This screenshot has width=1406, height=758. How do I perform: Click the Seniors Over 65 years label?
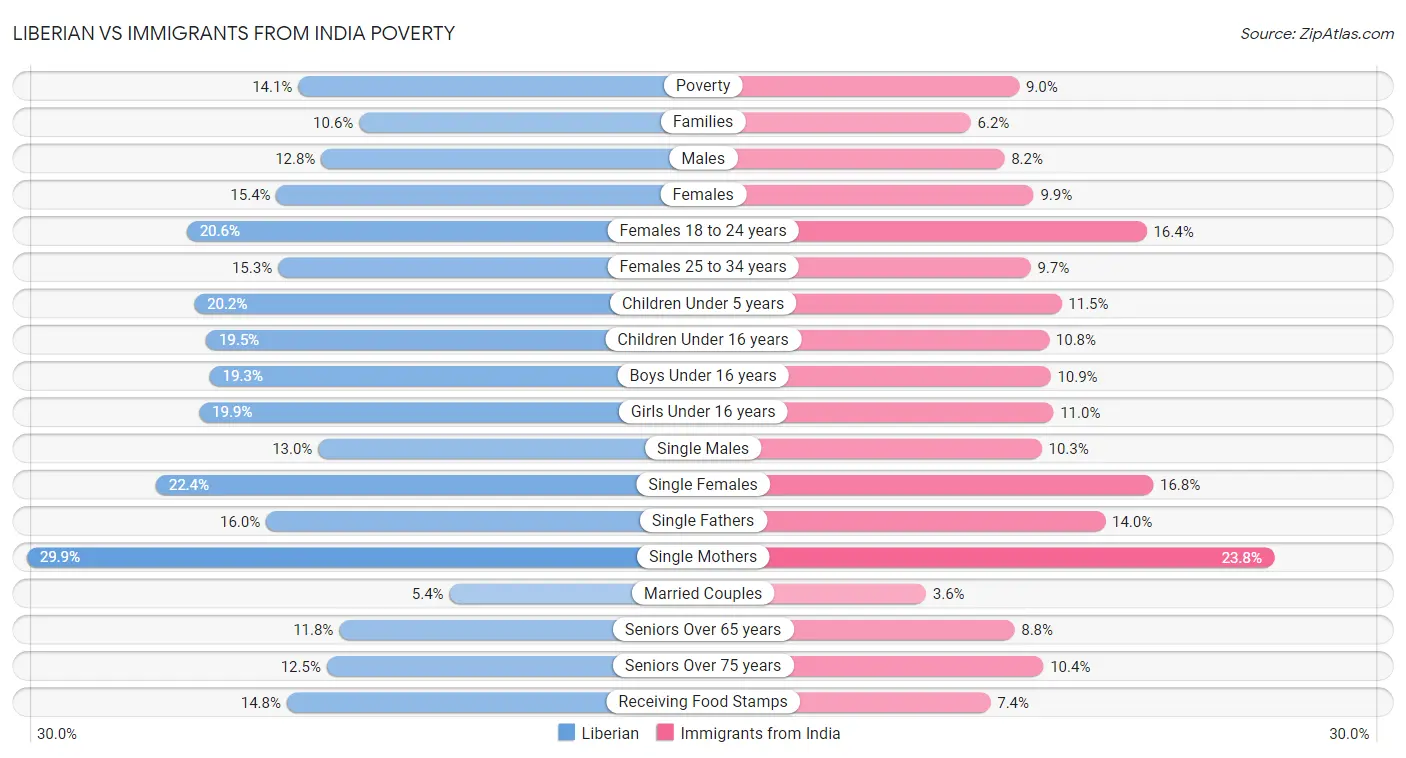(703, 629)
